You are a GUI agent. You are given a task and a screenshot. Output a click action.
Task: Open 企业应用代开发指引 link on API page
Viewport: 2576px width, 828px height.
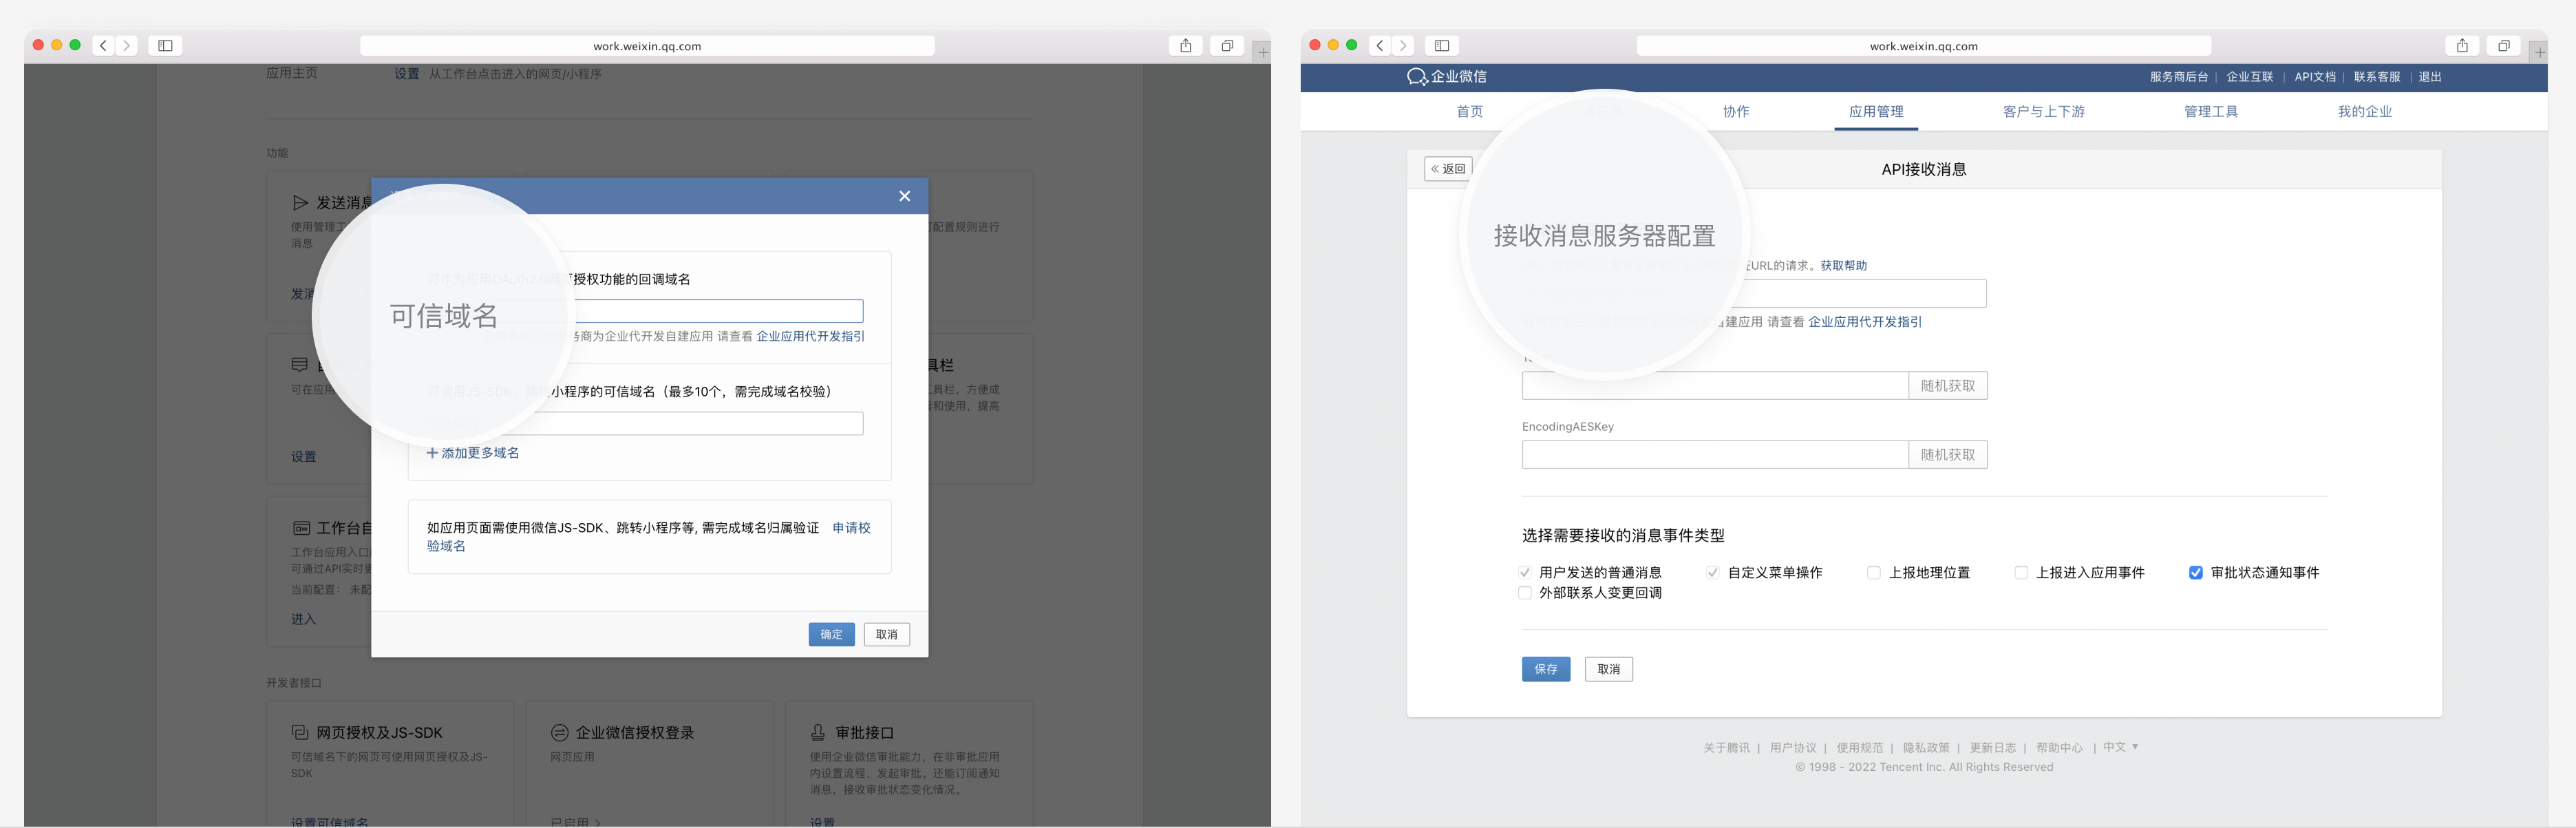click(1865, 322)
